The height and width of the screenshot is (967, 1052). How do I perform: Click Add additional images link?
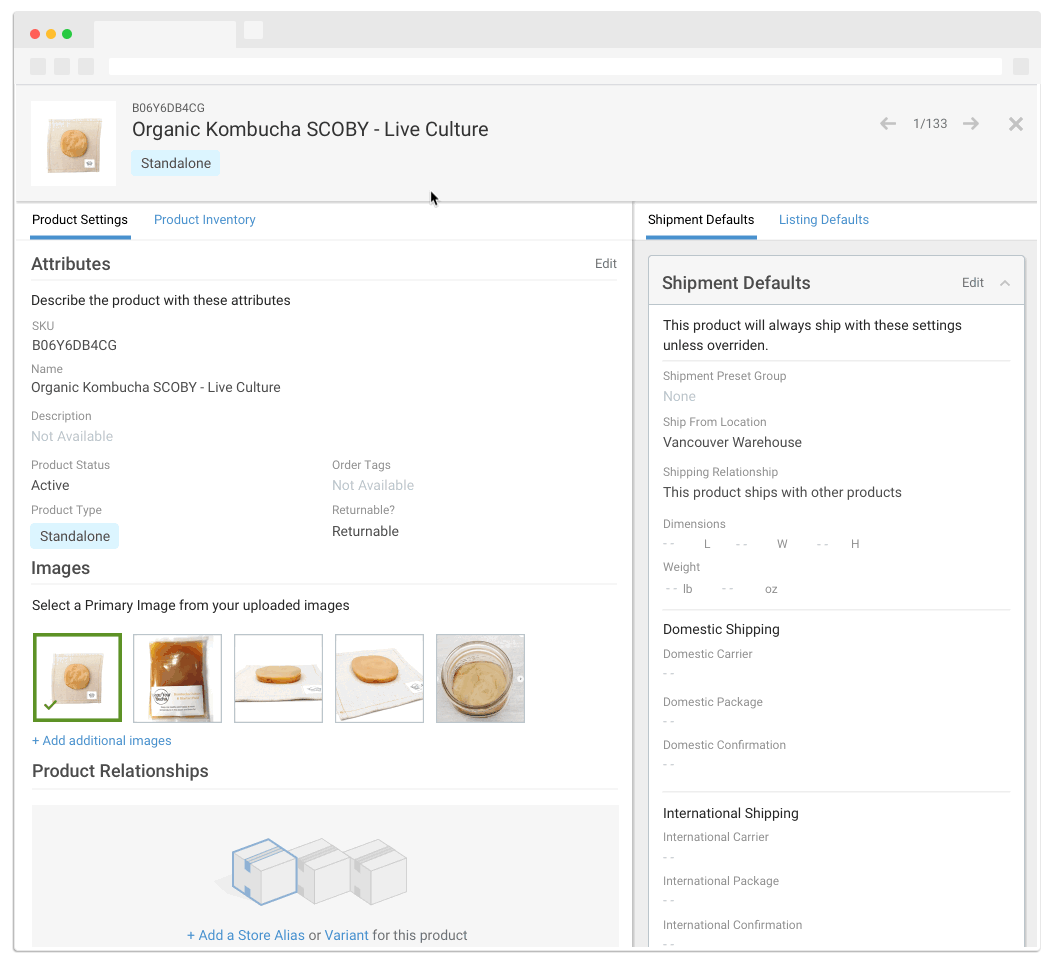click(102, 741)
